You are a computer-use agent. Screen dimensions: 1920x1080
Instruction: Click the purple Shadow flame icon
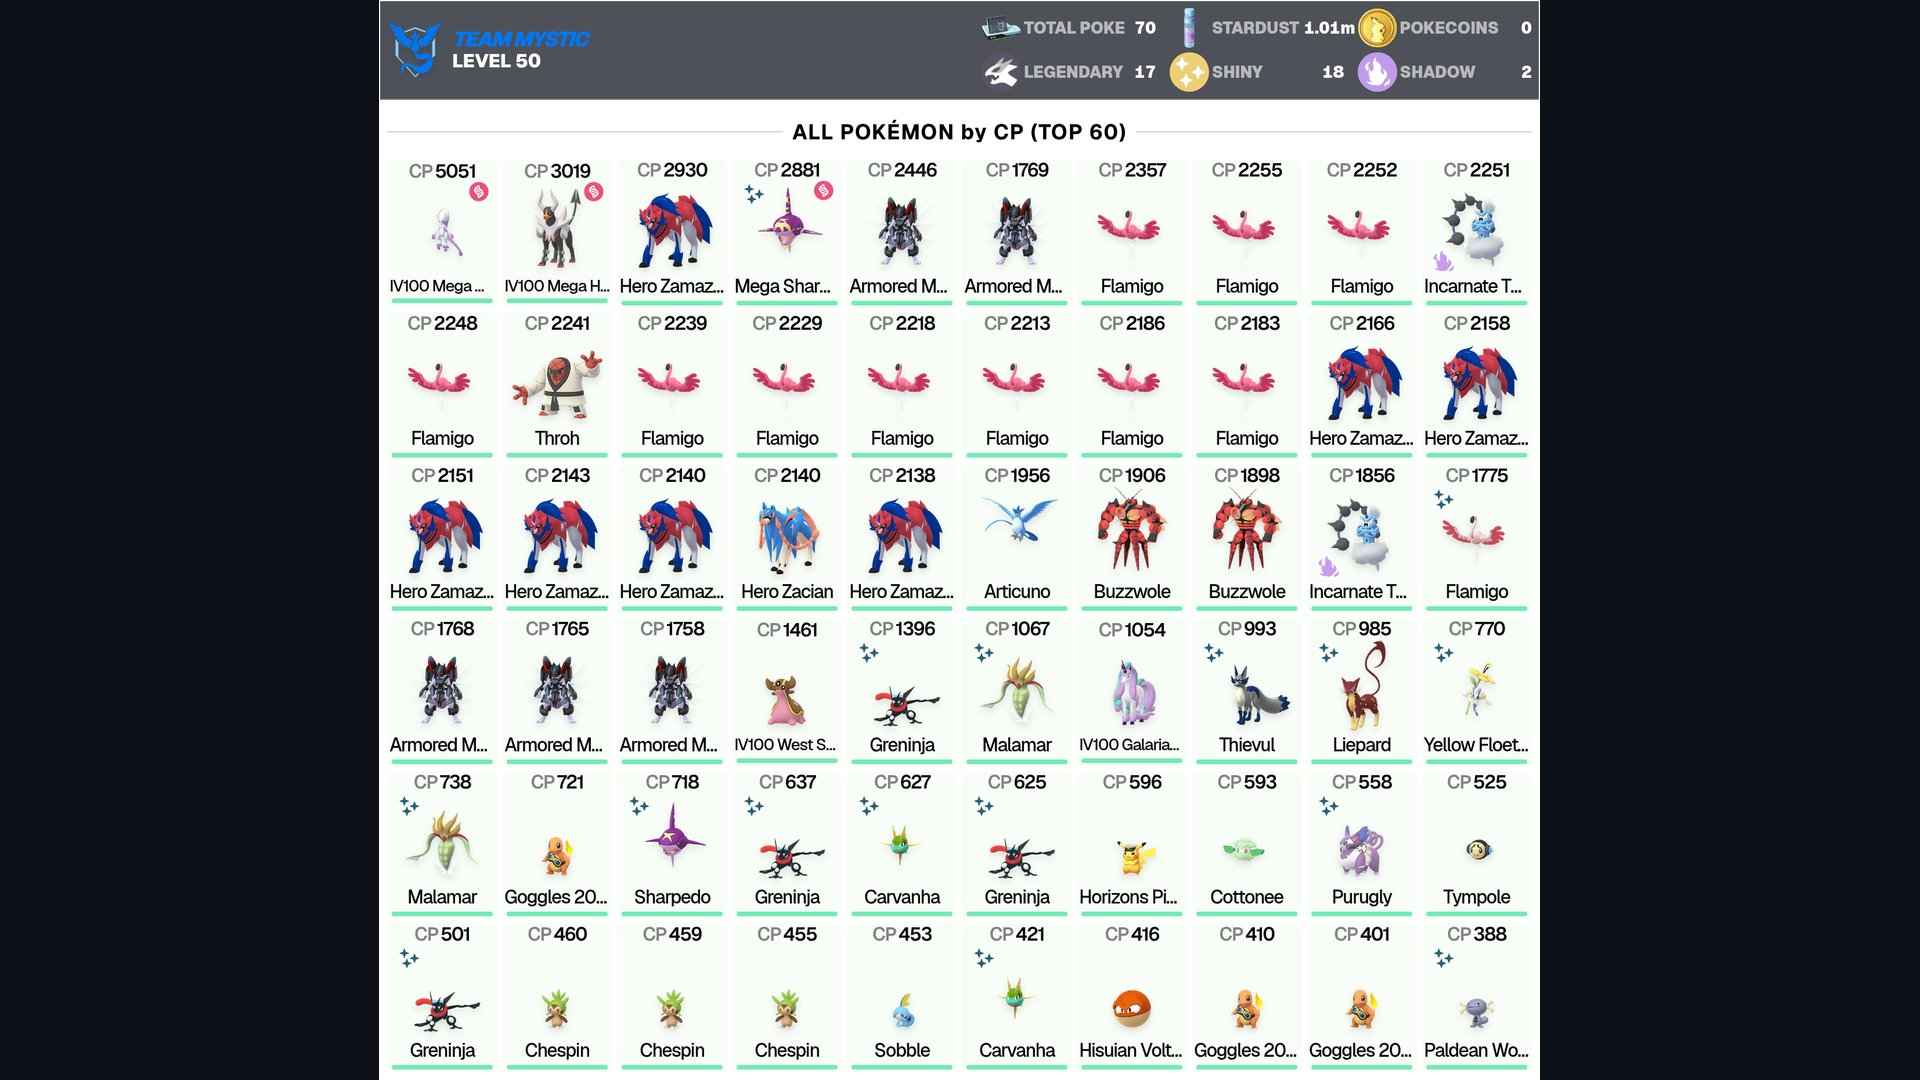click(1377, 72)
